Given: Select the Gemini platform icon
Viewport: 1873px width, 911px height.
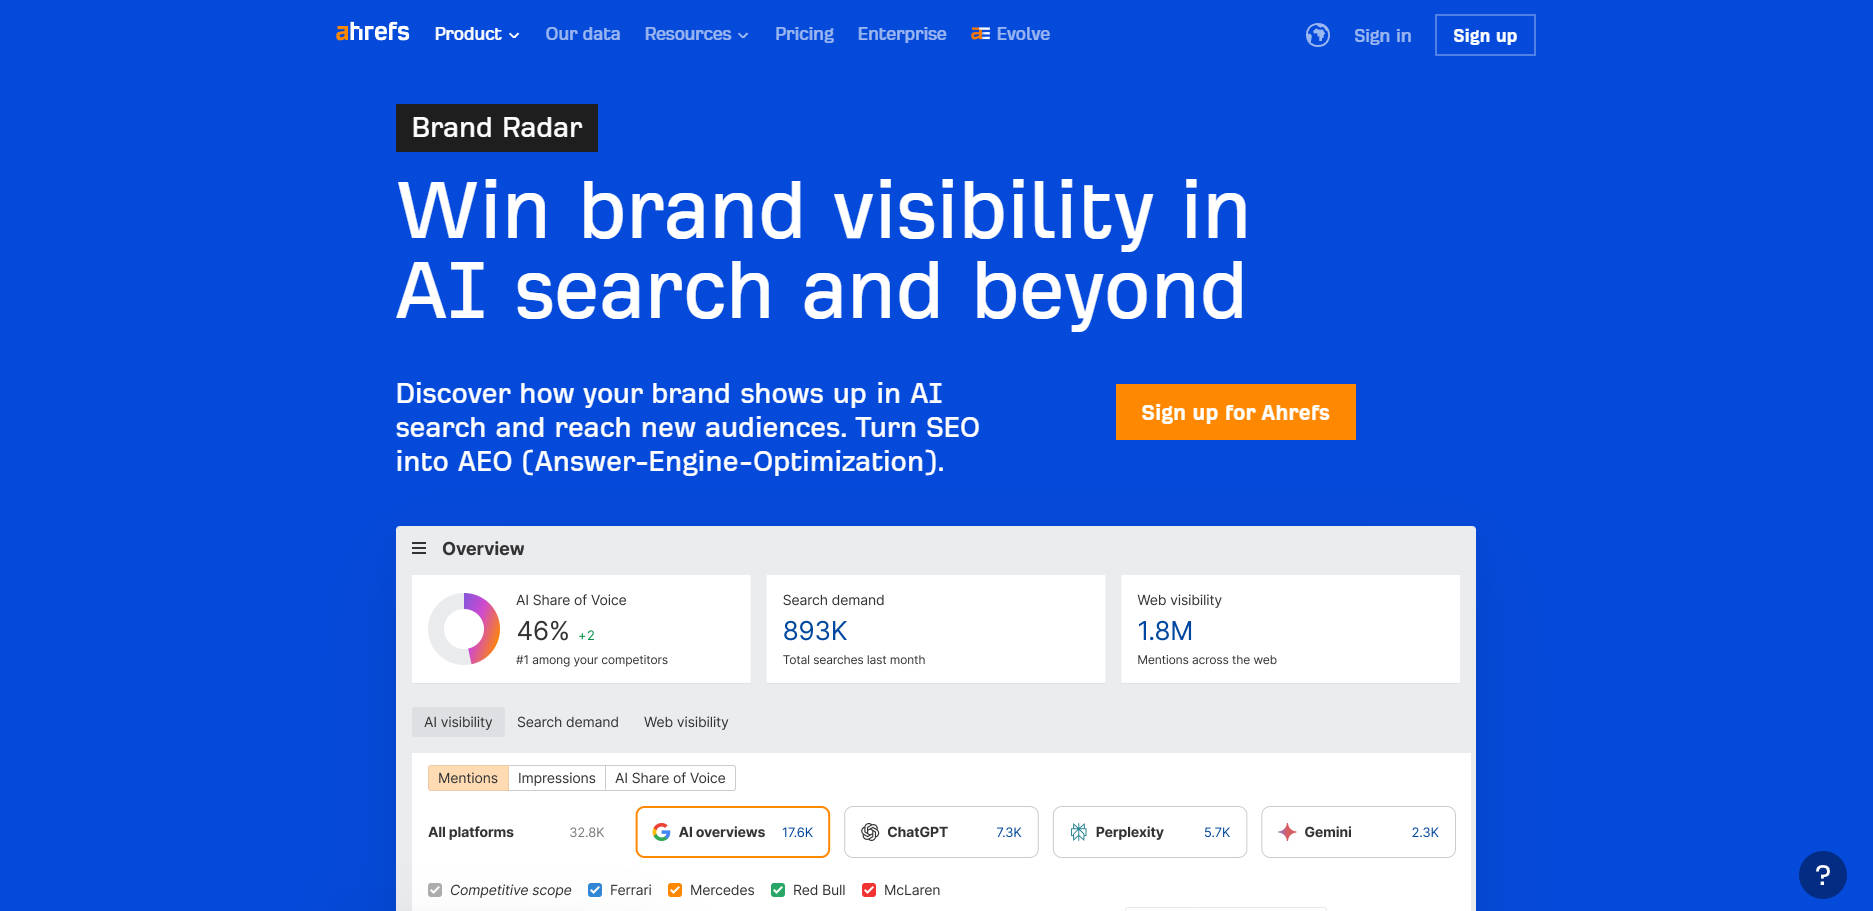Looking at the screenshot, I should [1286, 831].
